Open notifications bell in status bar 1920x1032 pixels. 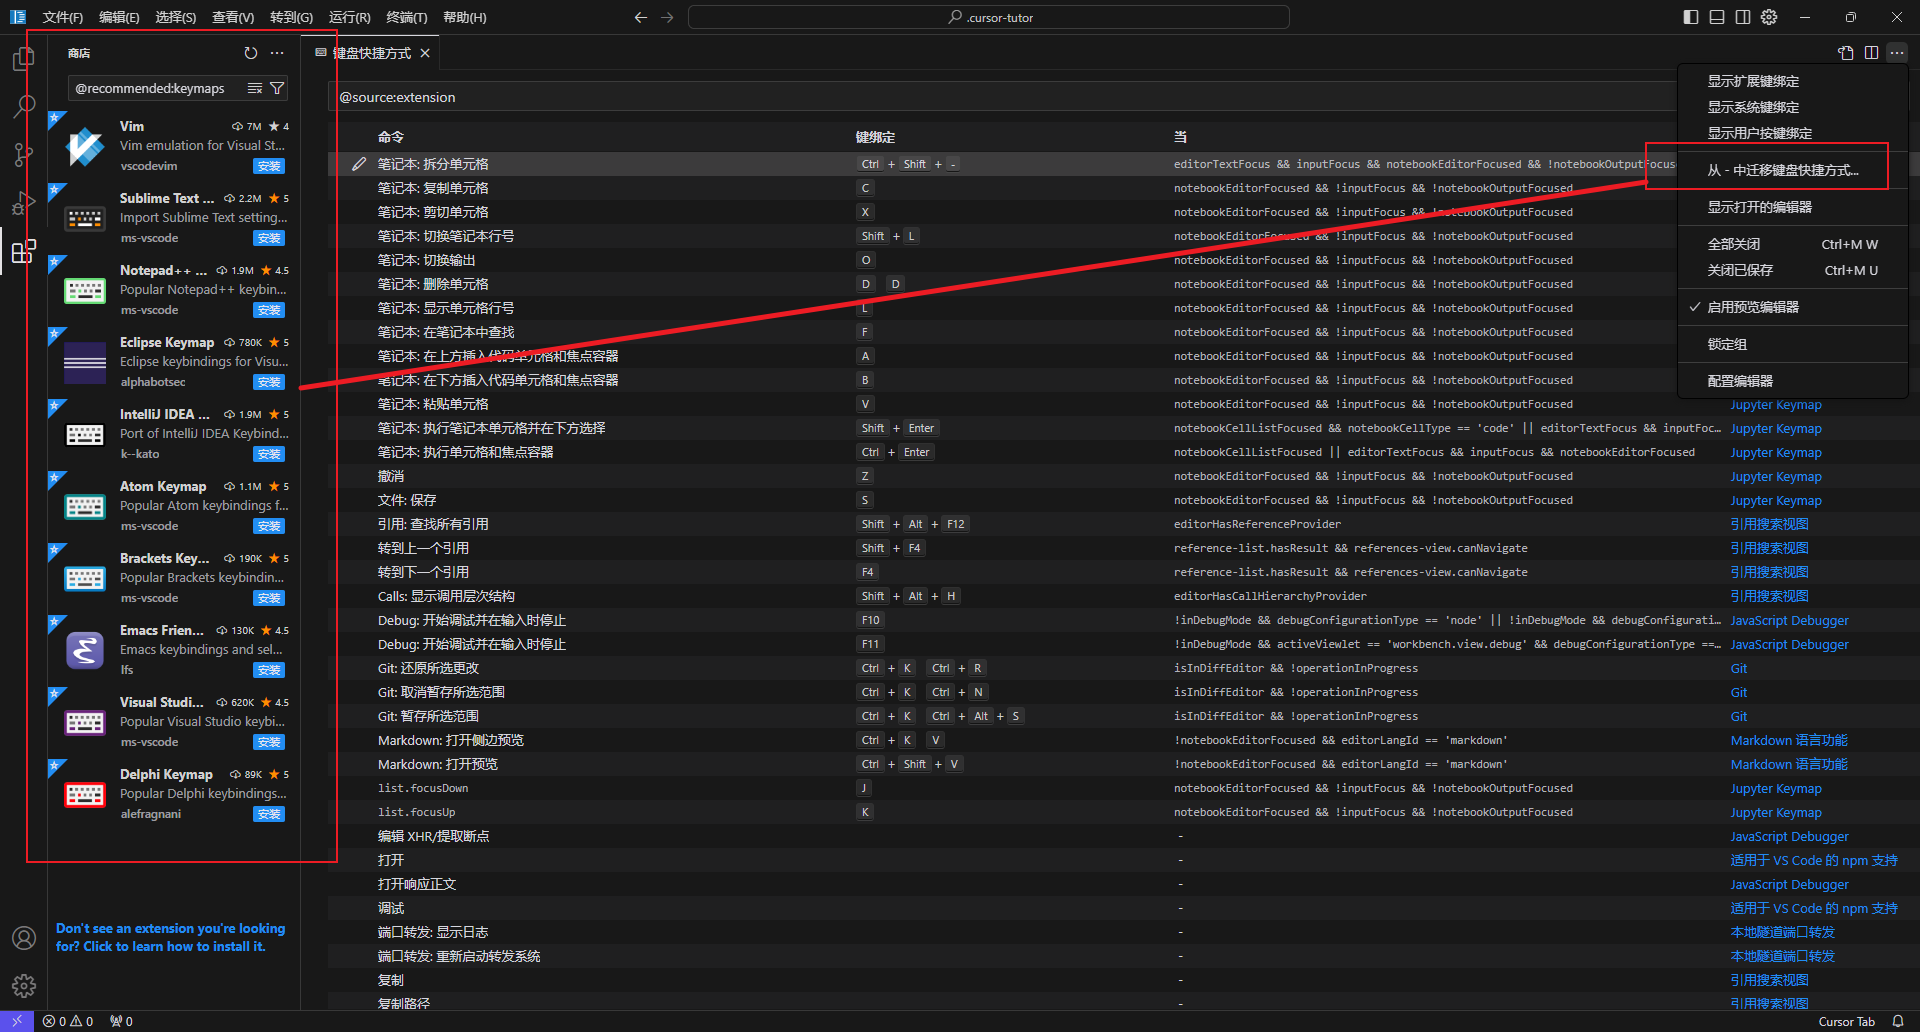tap(1898, 1021)
